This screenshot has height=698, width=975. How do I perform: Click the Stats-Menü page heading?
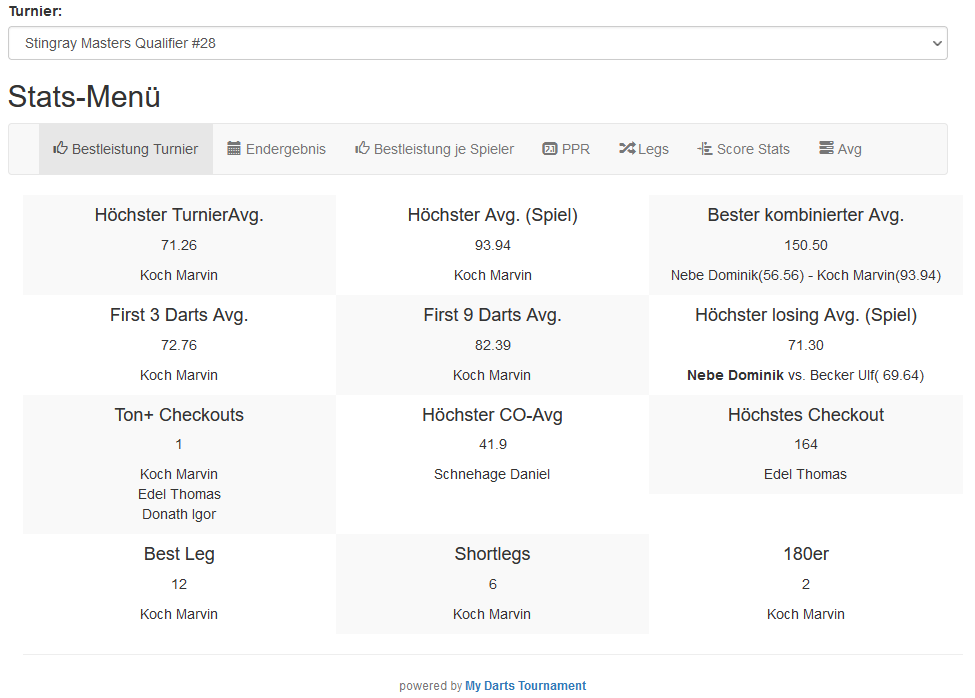[x=84, y=97]
